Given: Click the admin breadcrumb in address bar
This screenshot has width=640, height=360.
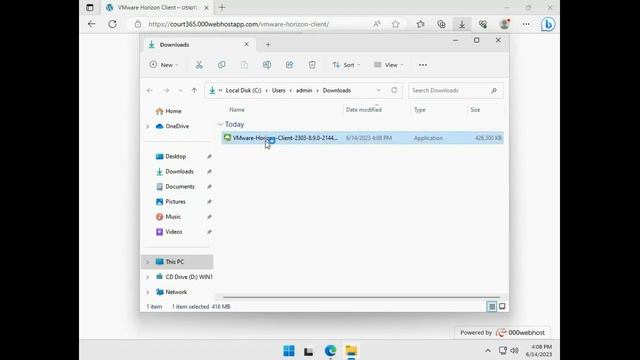Looking at the screenshot, I should click(304, 91).
